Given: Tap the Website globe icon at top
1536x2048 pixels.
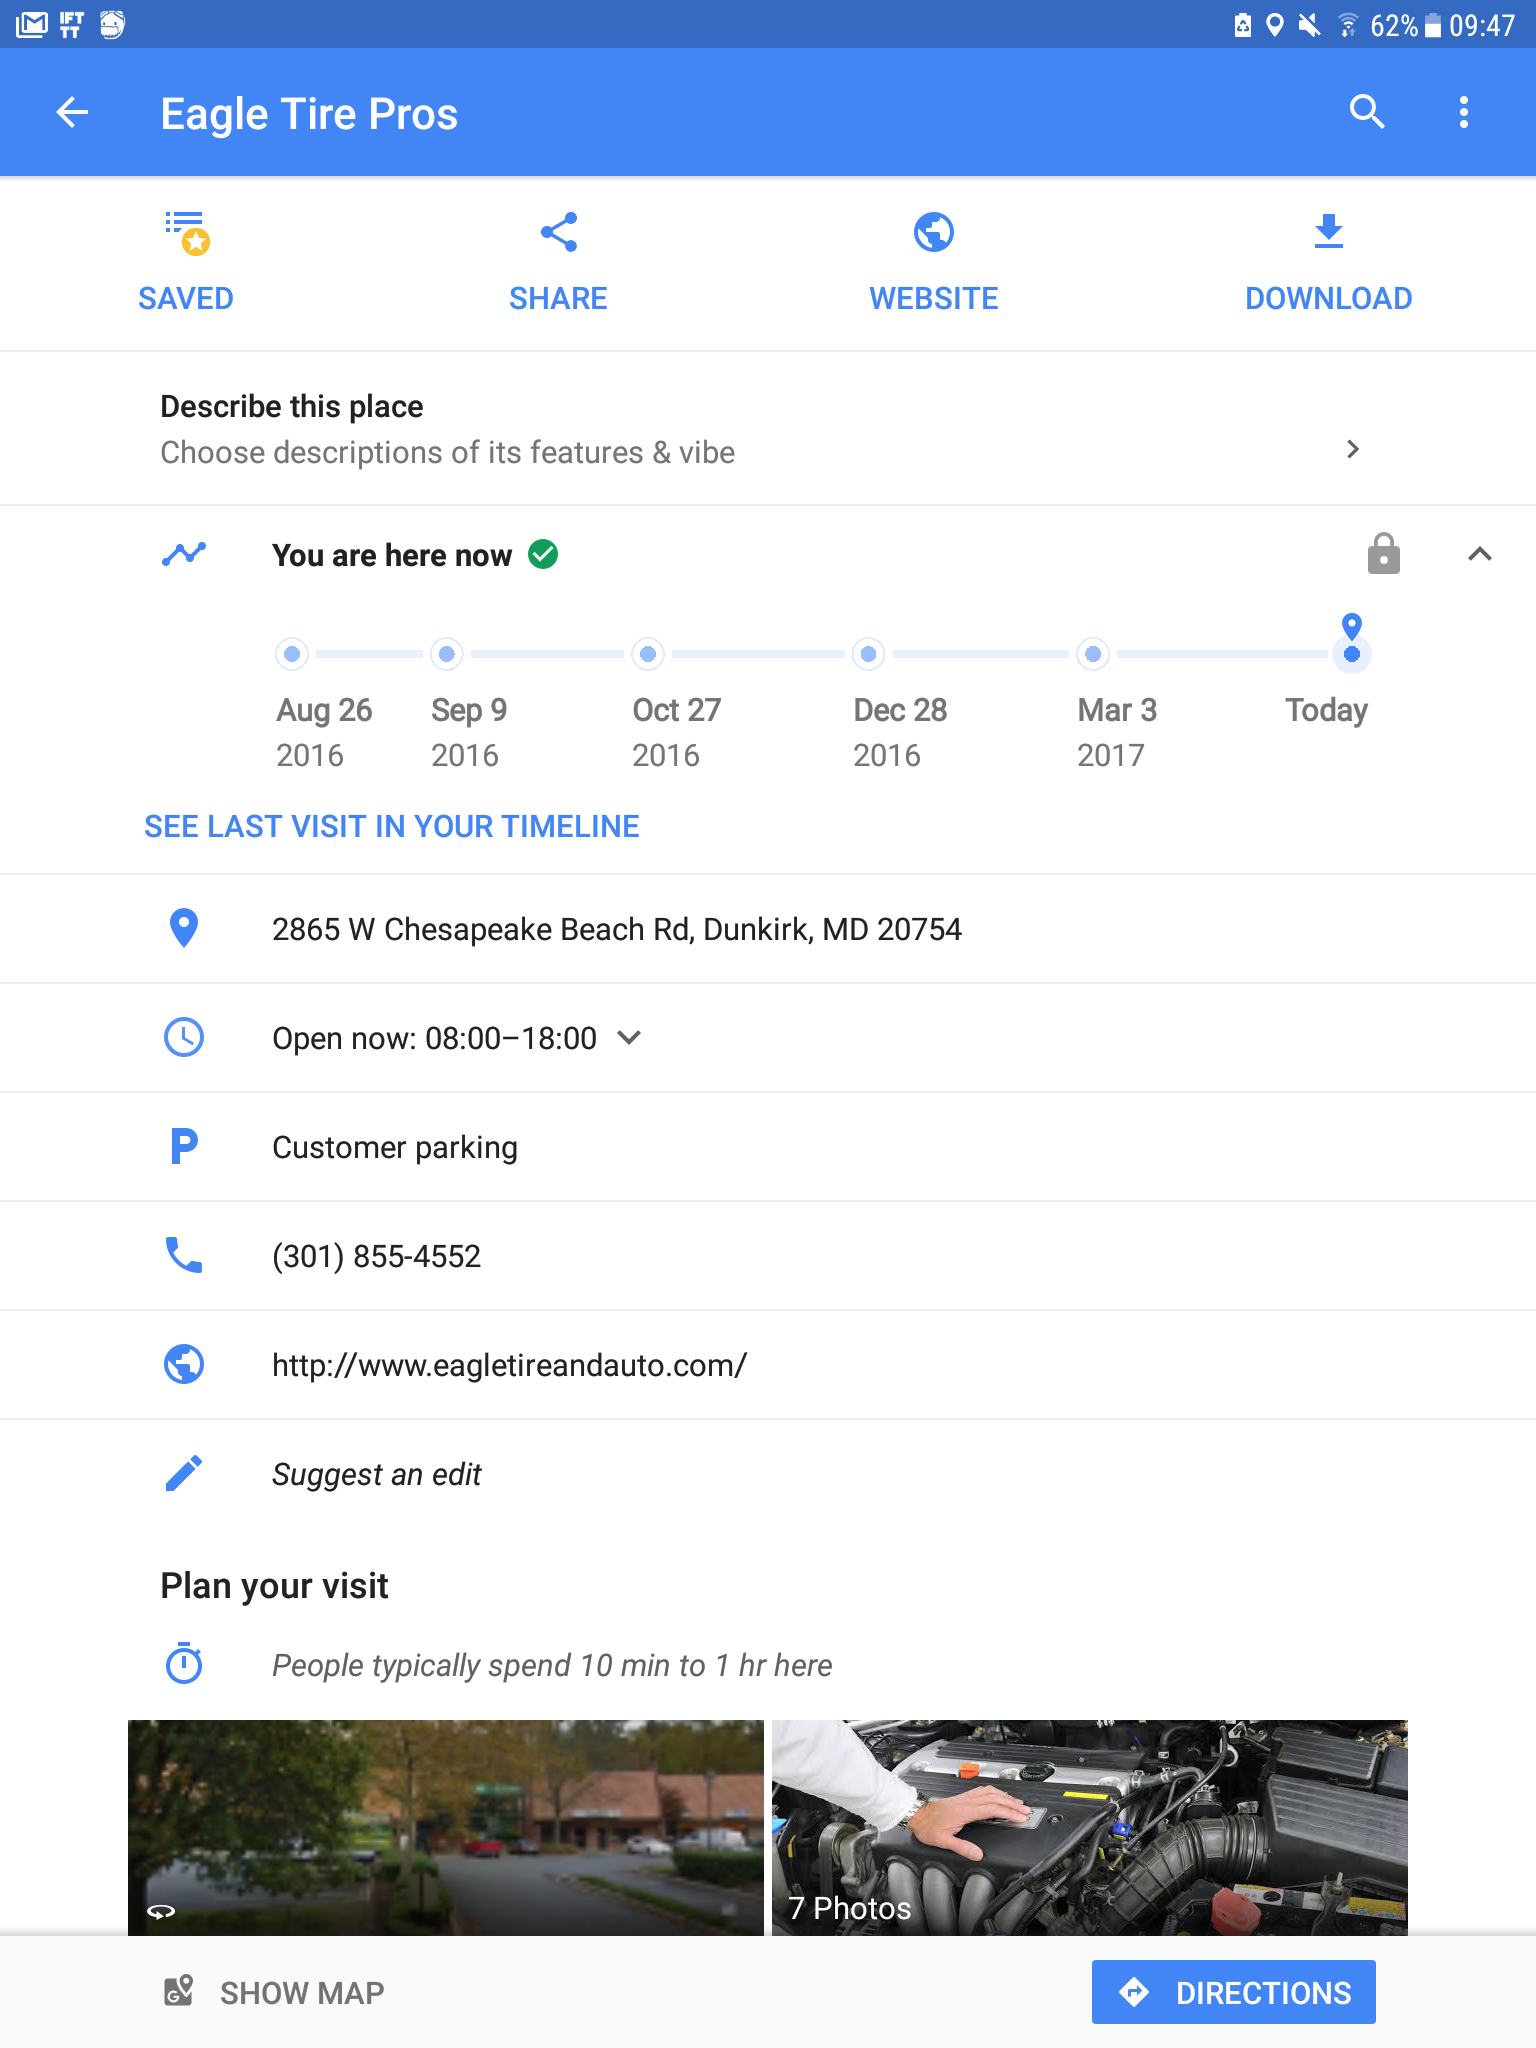Looking at the screenshot, I should point(934,232).
